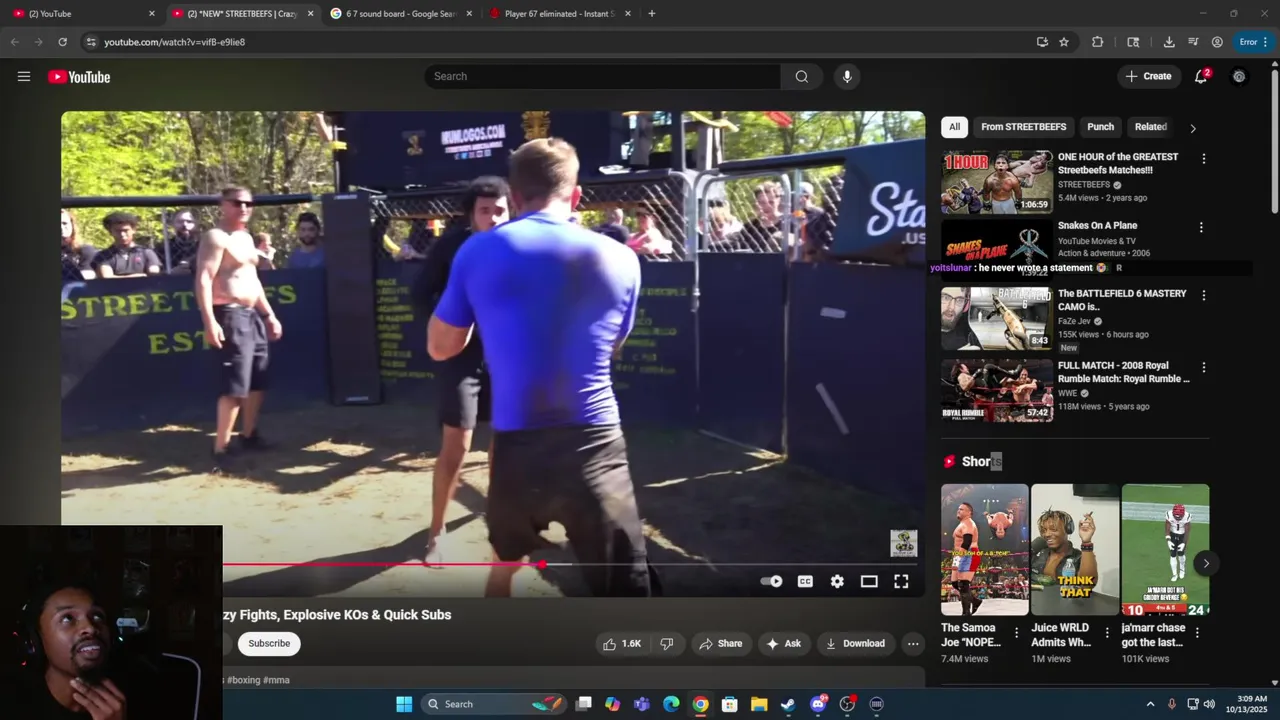Show next Shorts with the arrow button
Viewport: 1280px width, 720px height.
(1206, 563)
